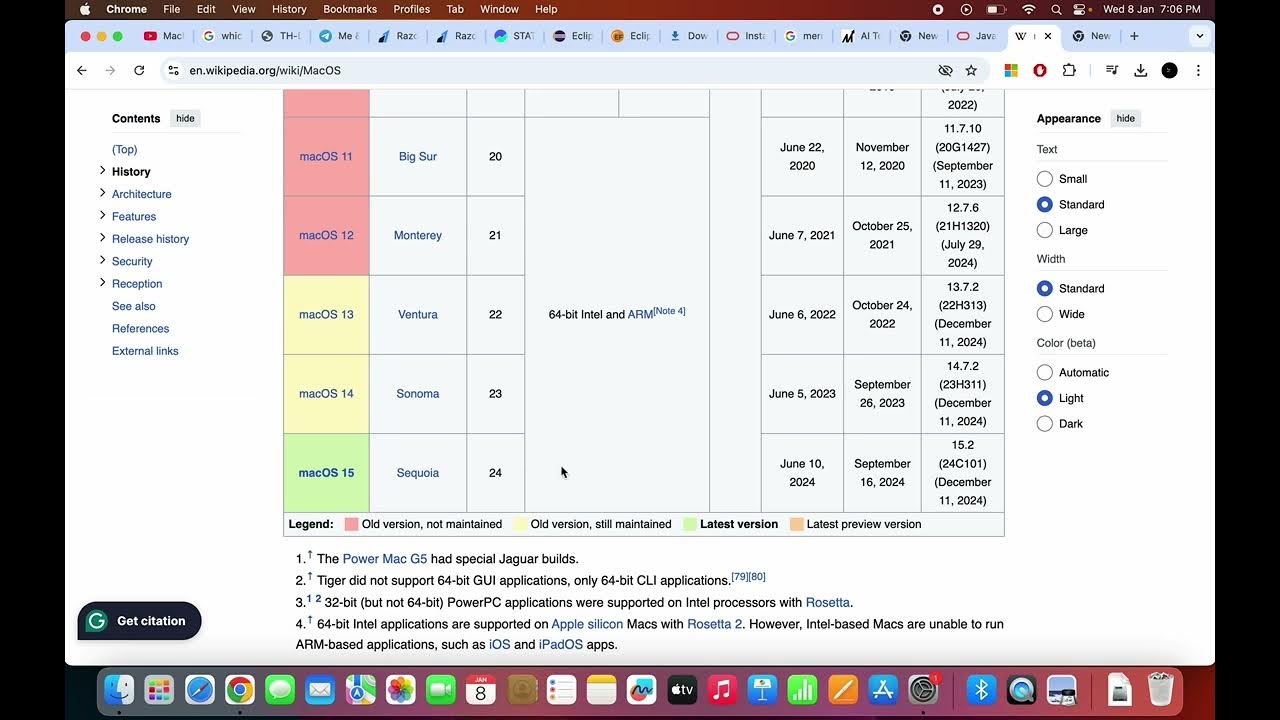Go to External links section
The height and width of the screenshot is (720, 1280).
click(145, 351)
